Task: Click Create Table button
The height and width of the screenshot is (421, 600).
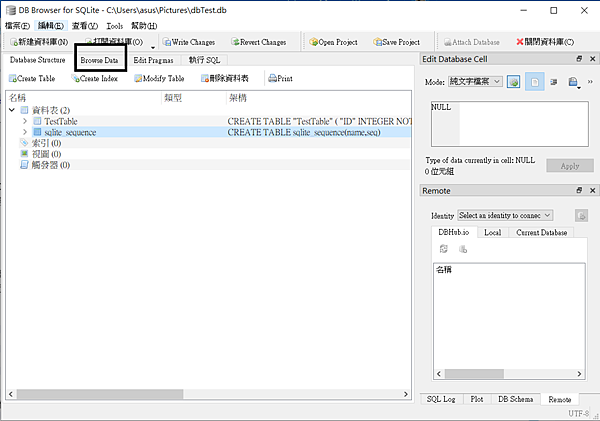Action: coord(32,78)
